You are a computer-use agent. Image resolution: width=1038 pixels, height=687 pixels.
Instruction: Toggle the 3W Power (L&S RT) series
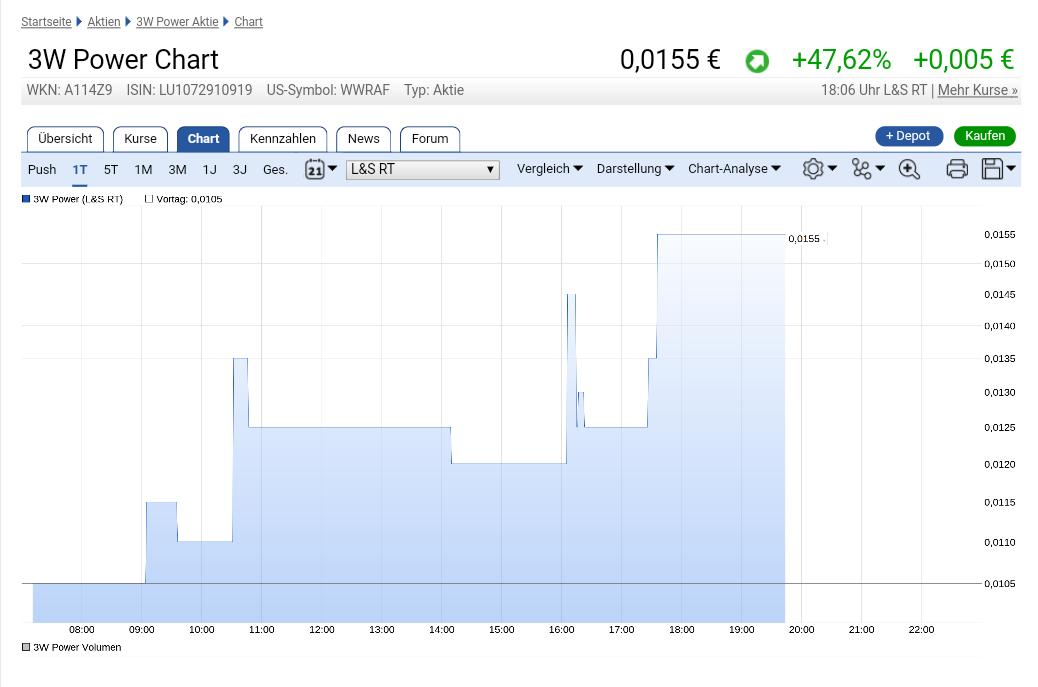26,199
